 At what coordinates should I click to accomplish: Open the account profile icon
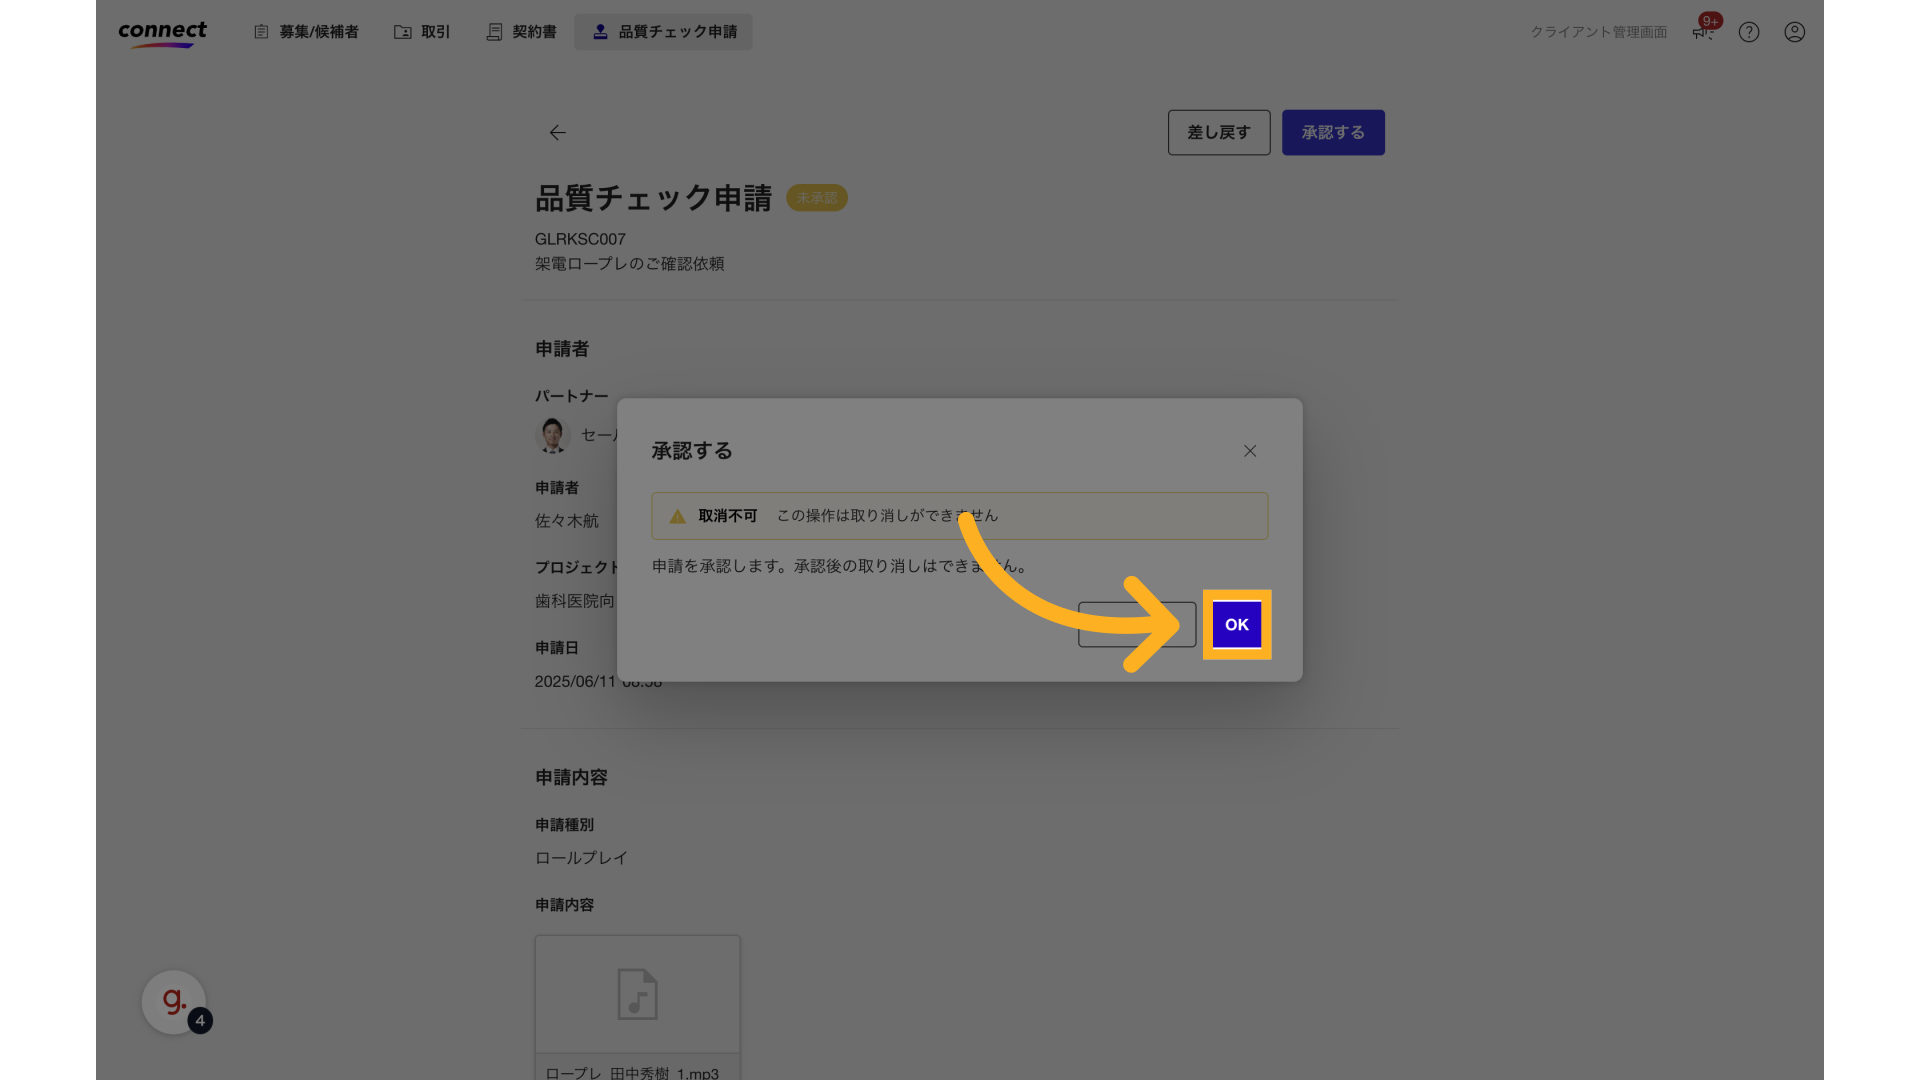coord(1794,32)
